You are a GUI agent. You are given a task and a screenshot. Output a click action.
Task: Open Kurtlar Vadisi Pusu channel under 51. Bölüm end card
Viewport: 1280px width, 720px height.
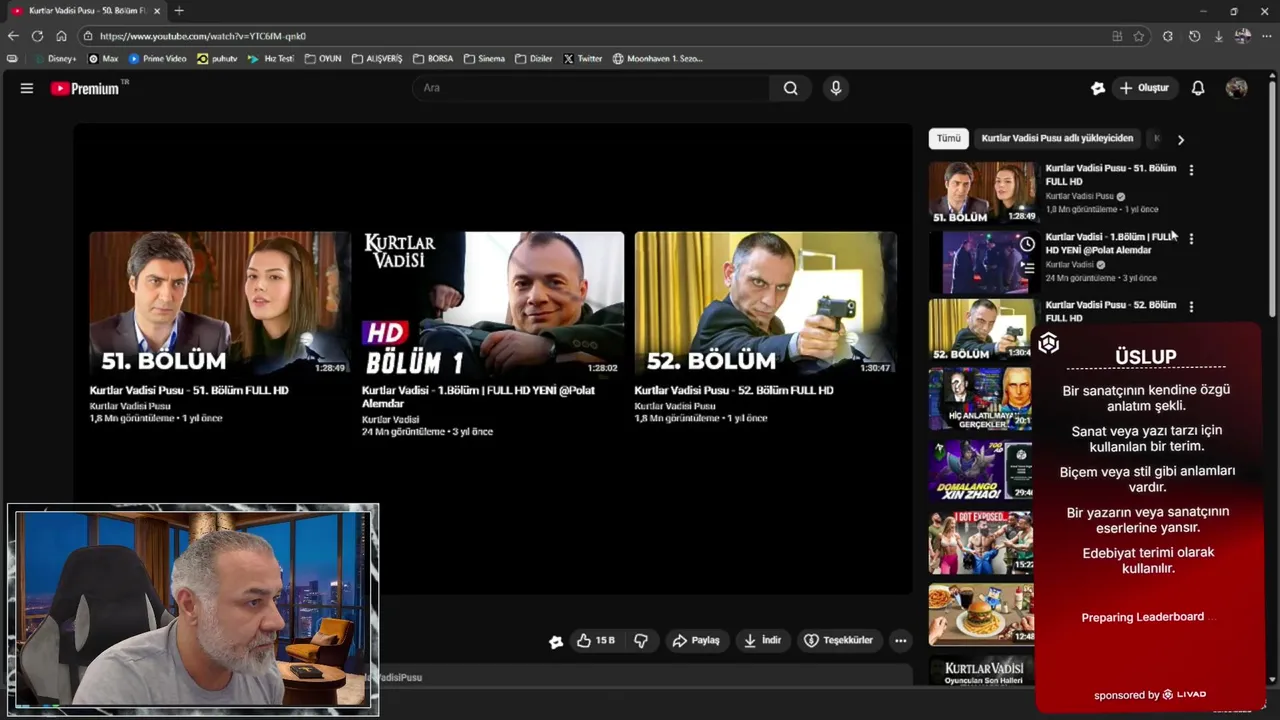(130, 406)
